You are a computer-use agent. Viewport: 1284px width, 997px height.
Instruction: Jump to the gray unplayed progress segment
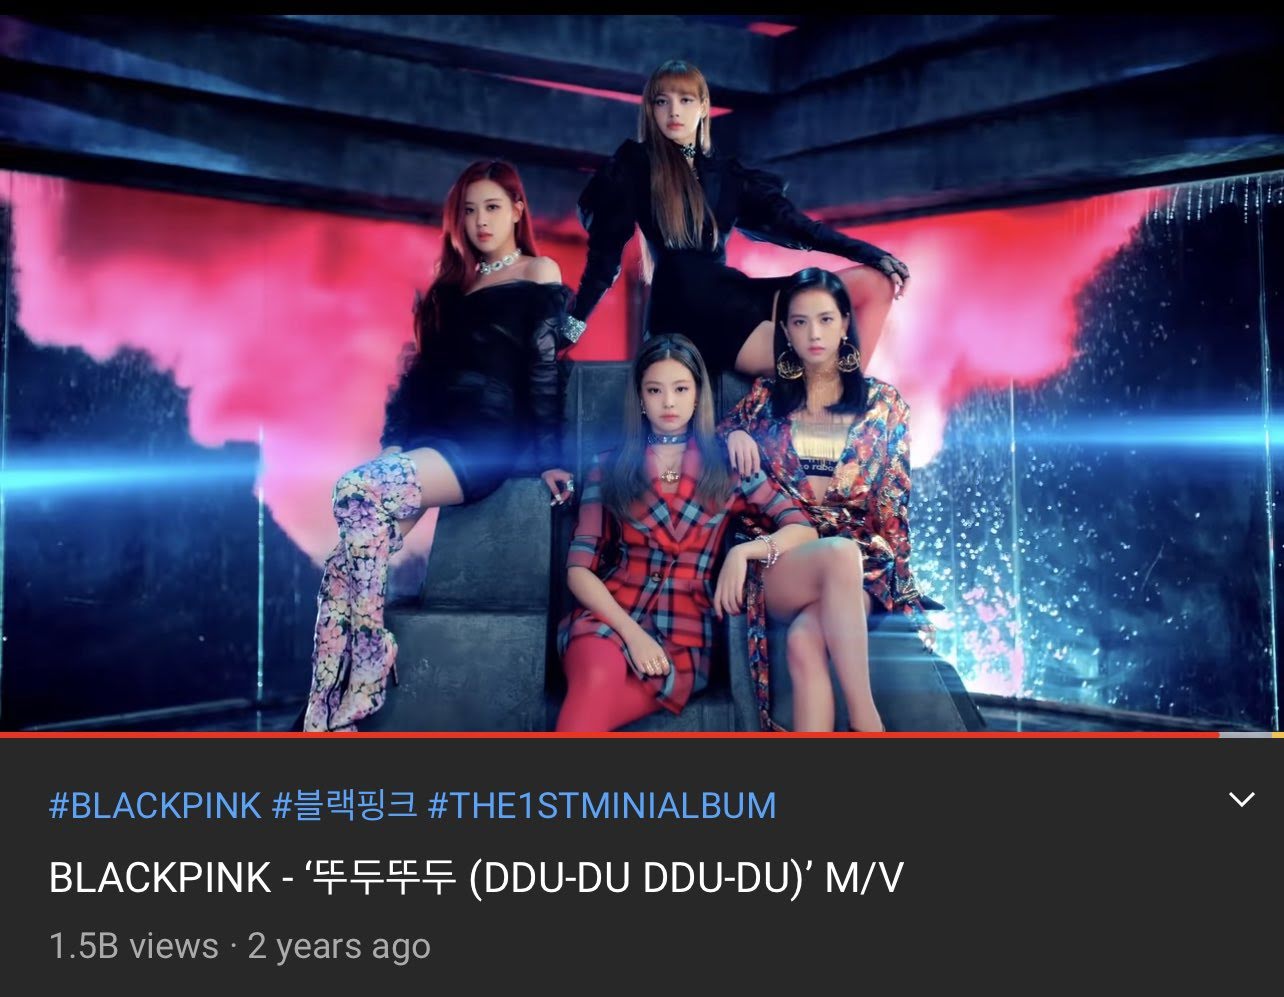pyautogui.click(x=1244, y=735)
